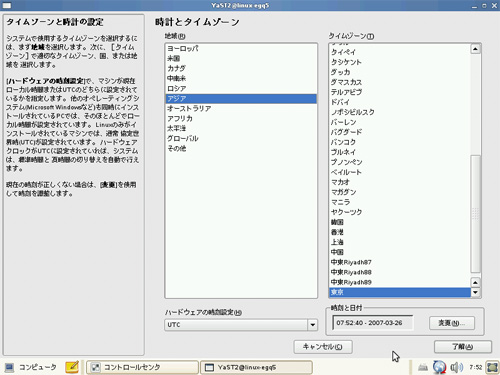Select 韓国 timezone
500x375 pixels.
tap(400, 222)
